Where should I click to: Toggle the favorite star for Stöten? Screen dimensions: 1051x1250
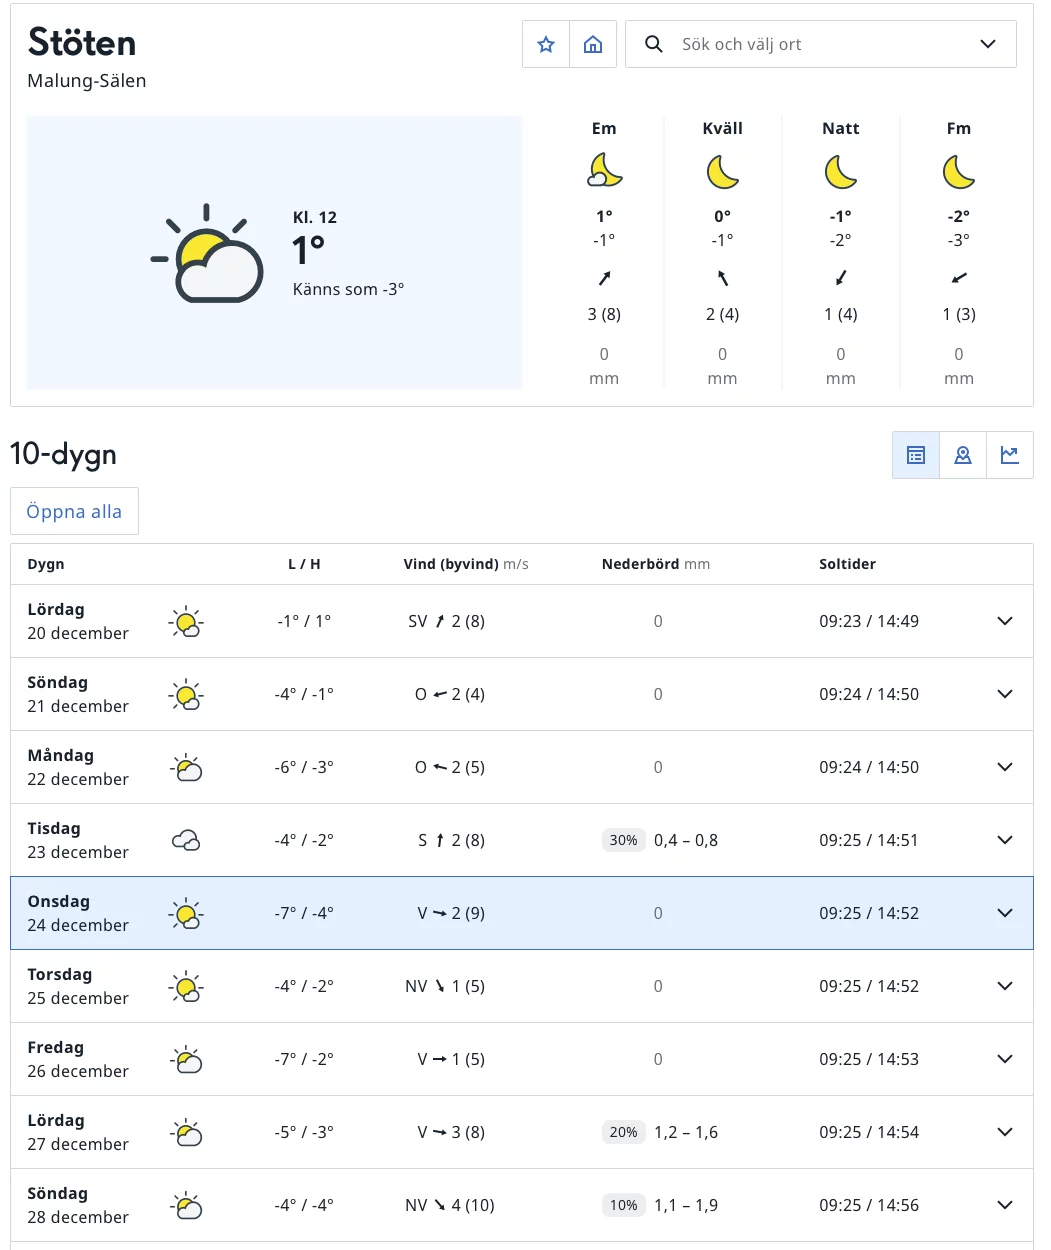pos(545,43)
